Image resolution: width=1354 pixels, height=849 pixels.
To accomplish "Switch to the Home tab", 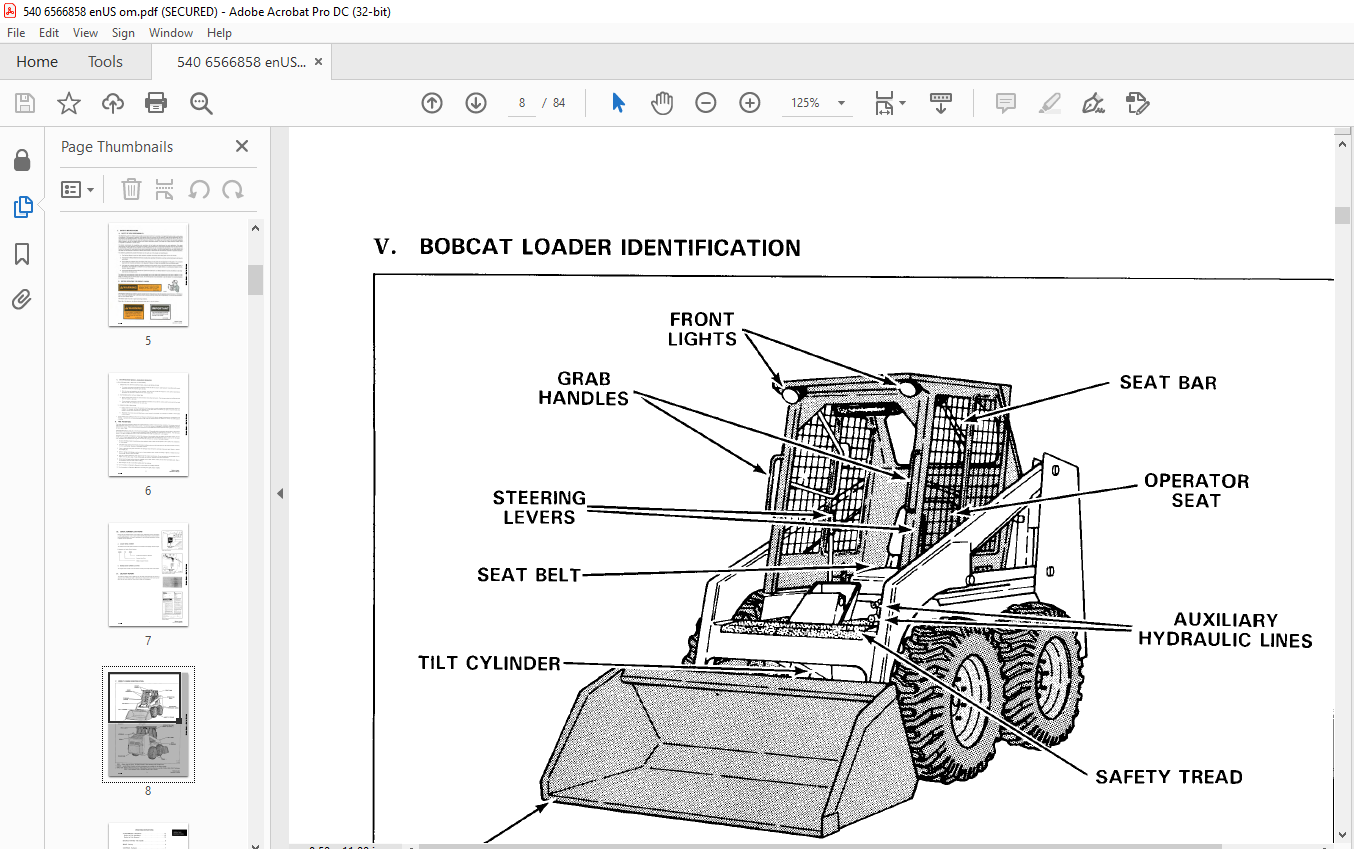I will tap(37, 62).
